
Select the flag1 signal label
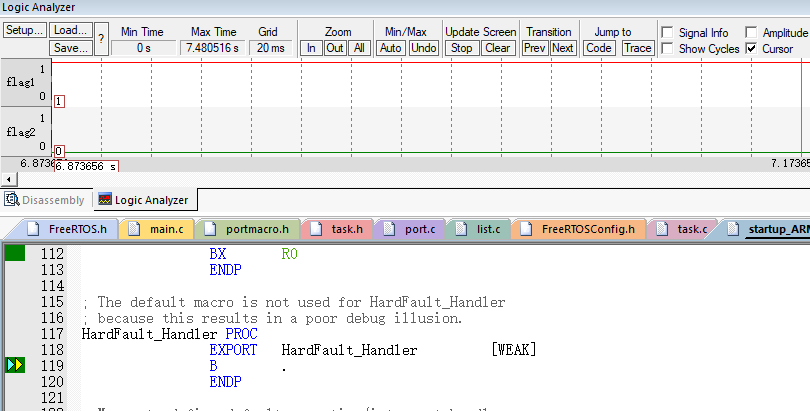21,82
